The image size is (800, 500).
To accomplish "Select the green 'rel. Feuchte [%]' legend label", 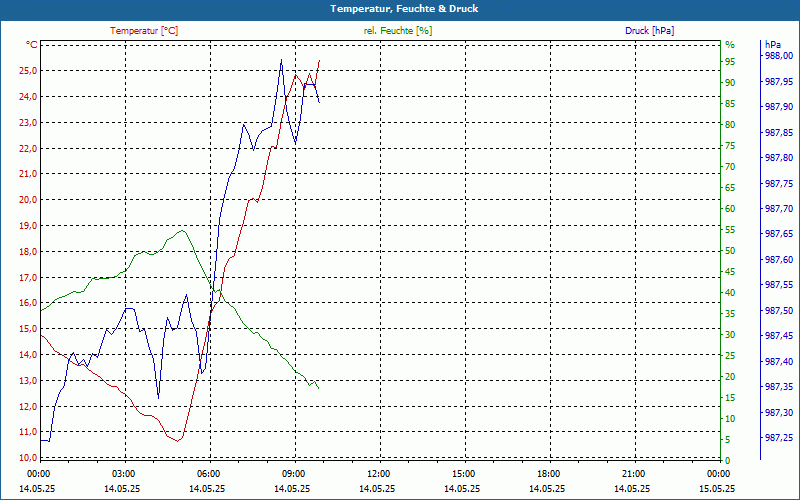I will pyautogui.click(x=398, y=31).
